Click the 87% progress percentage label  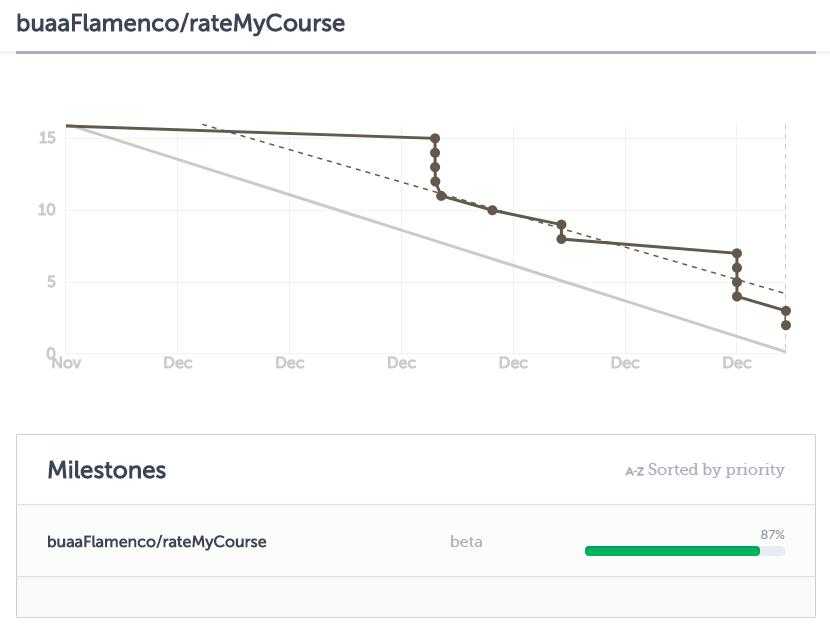(x=772, y=535)
